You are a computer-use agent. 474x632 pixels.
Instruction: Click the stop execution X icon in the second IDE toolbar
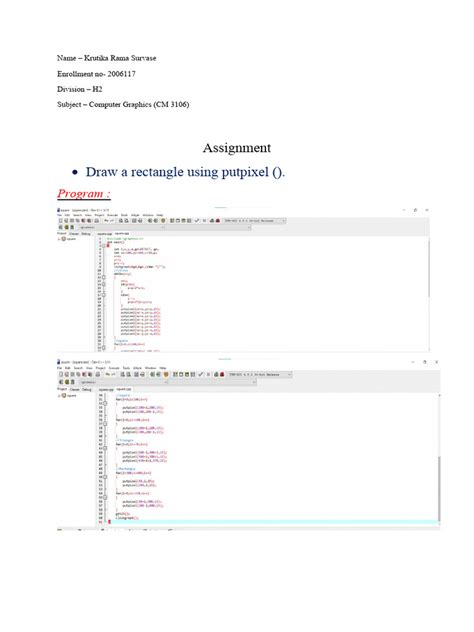click(x=209, y=374)
